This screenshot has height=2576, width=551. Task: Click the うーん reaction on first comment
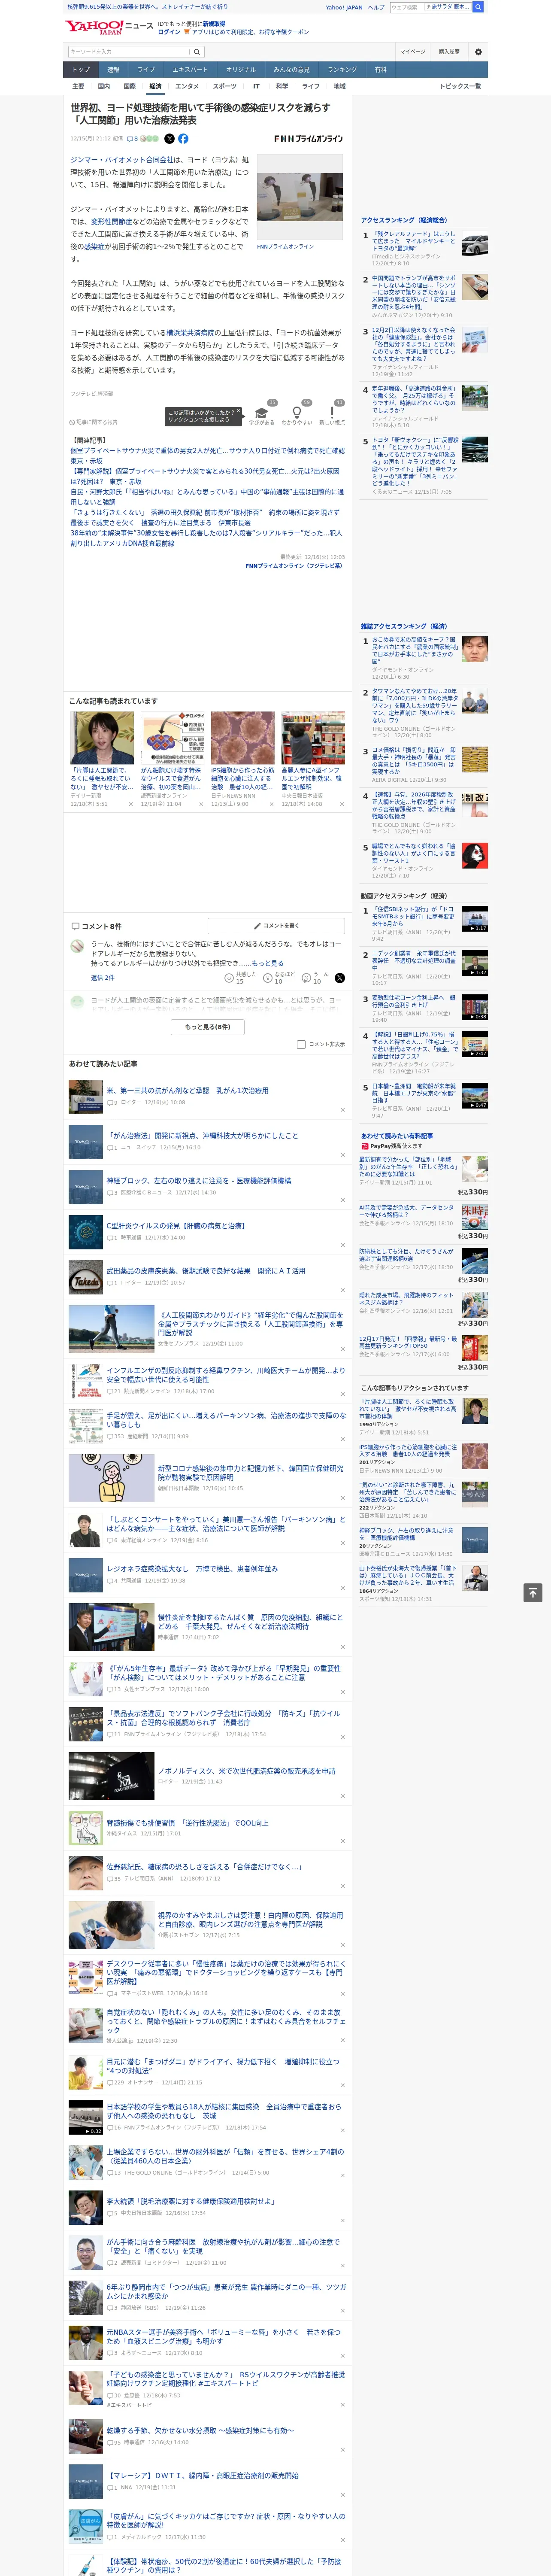click(307, 978)
